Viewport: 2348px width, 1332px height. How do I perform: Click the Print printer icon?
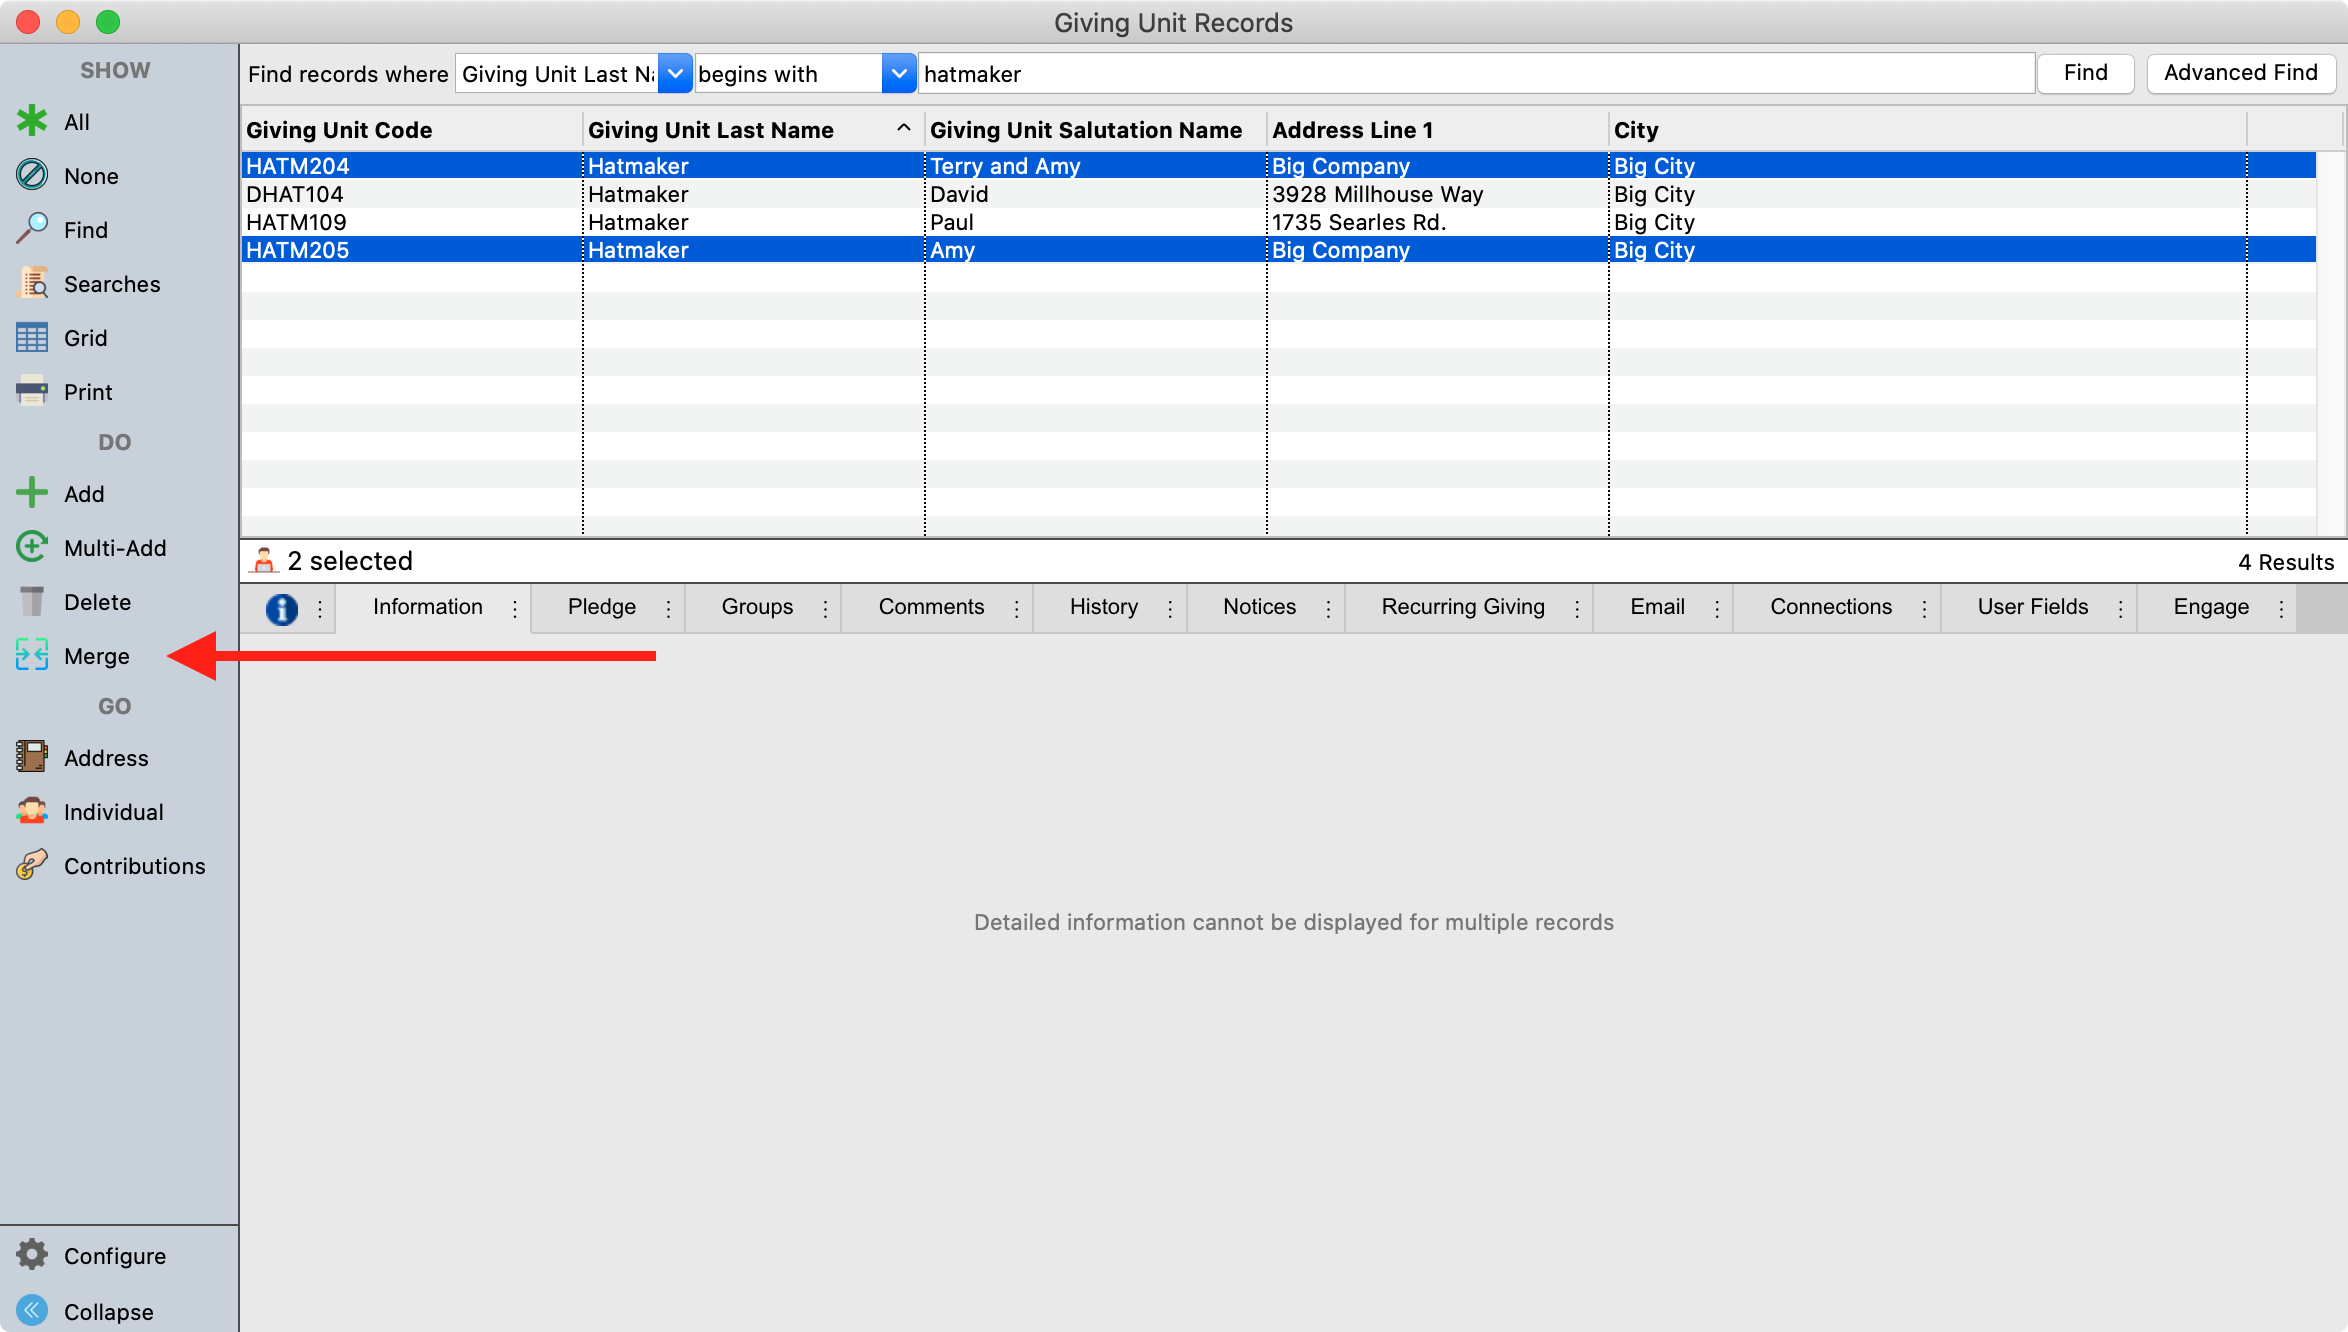(x=32, y=391)
